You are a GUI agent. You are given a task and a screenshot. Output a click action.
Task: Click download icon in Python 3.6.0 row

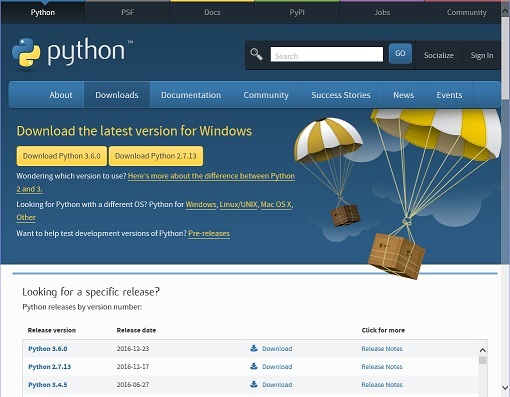(x=254, y=348)
